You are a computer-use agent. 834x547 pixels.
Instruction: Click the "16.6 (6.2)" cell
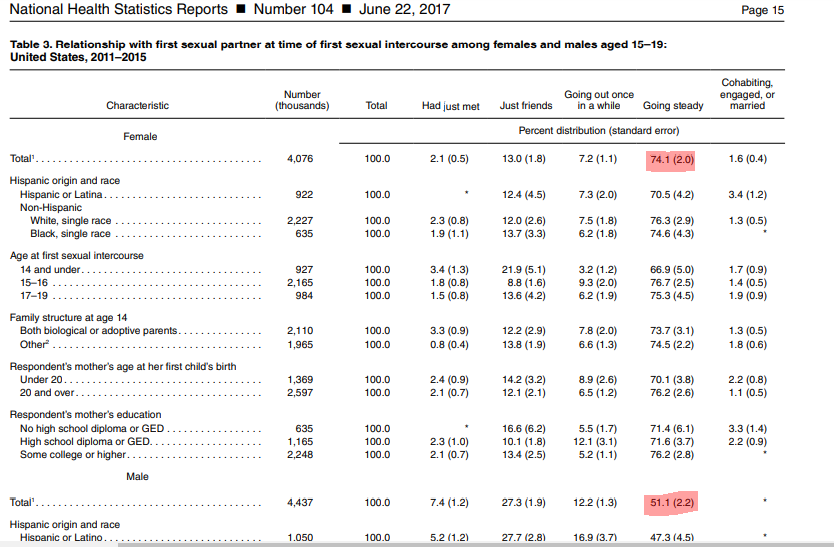tap(524, 429)
